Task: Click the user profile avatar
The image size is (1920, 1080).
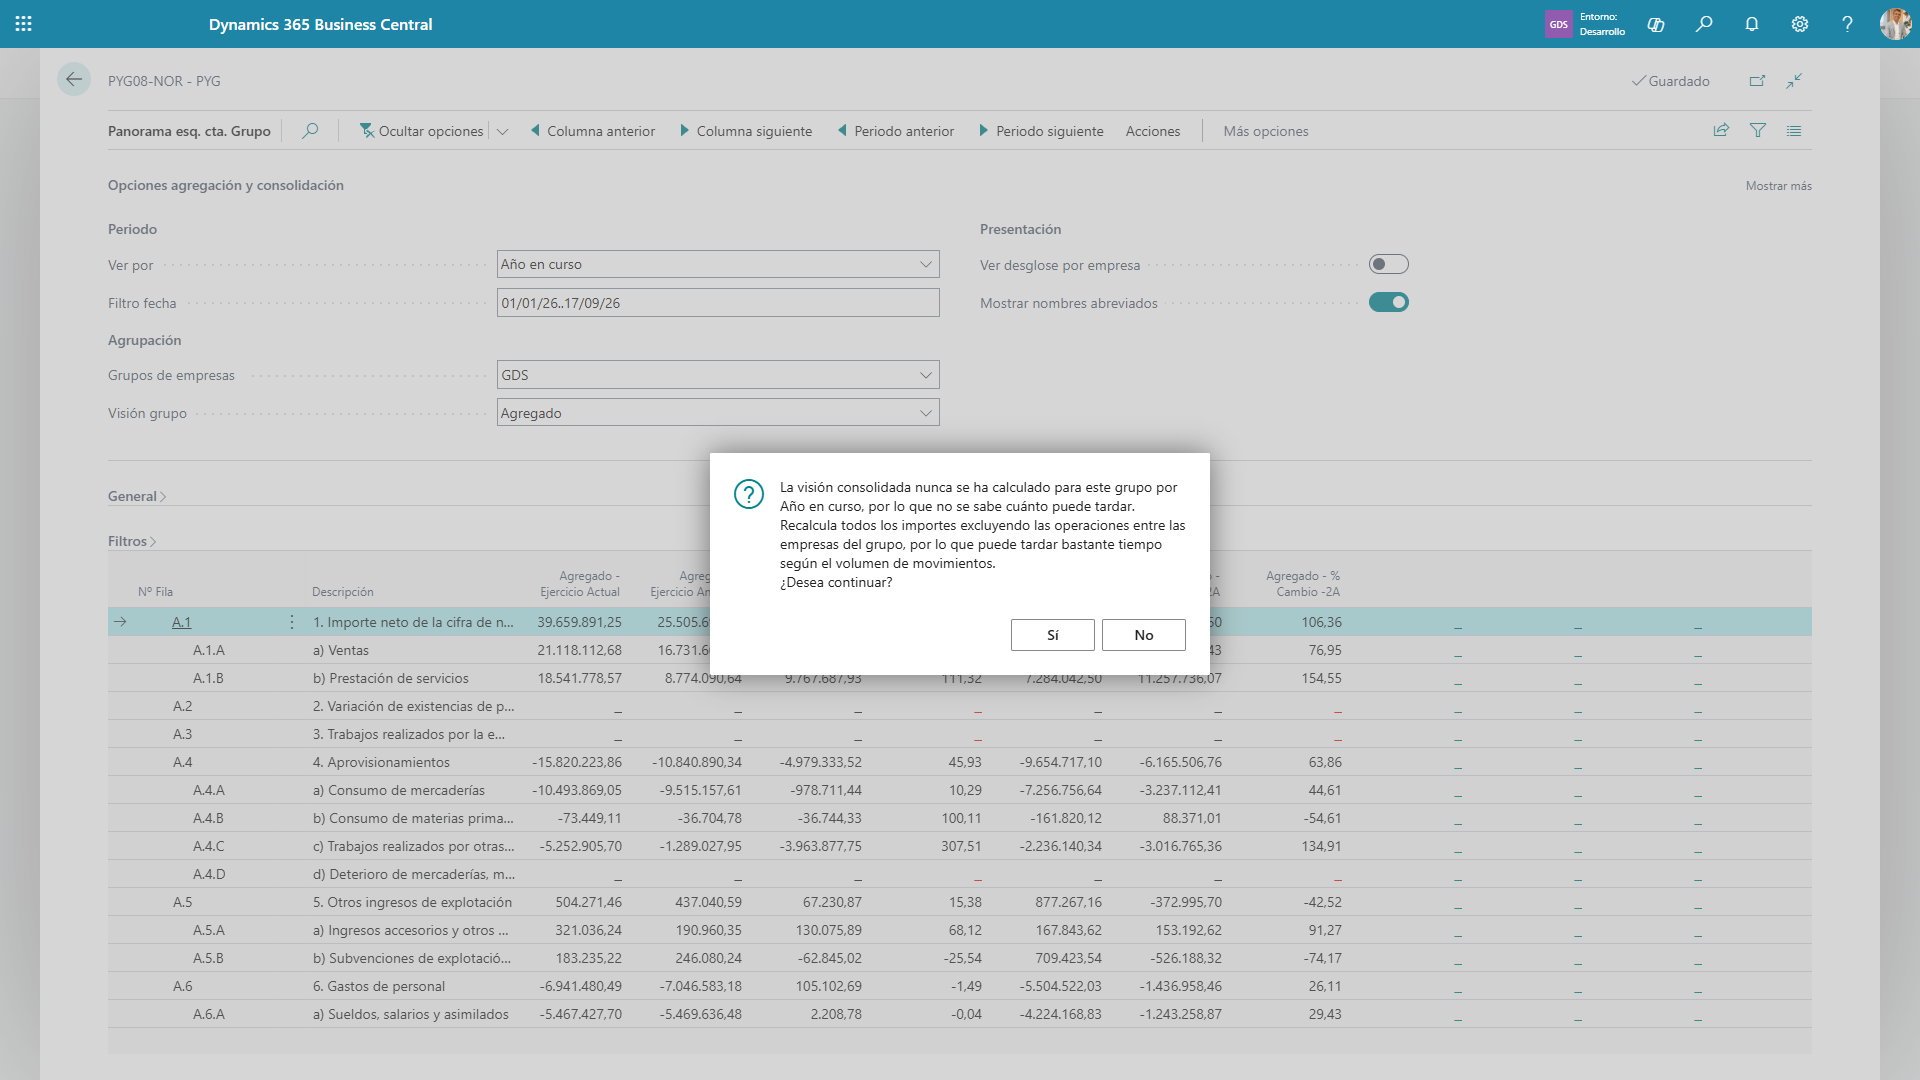Action: pos(1895,24)
